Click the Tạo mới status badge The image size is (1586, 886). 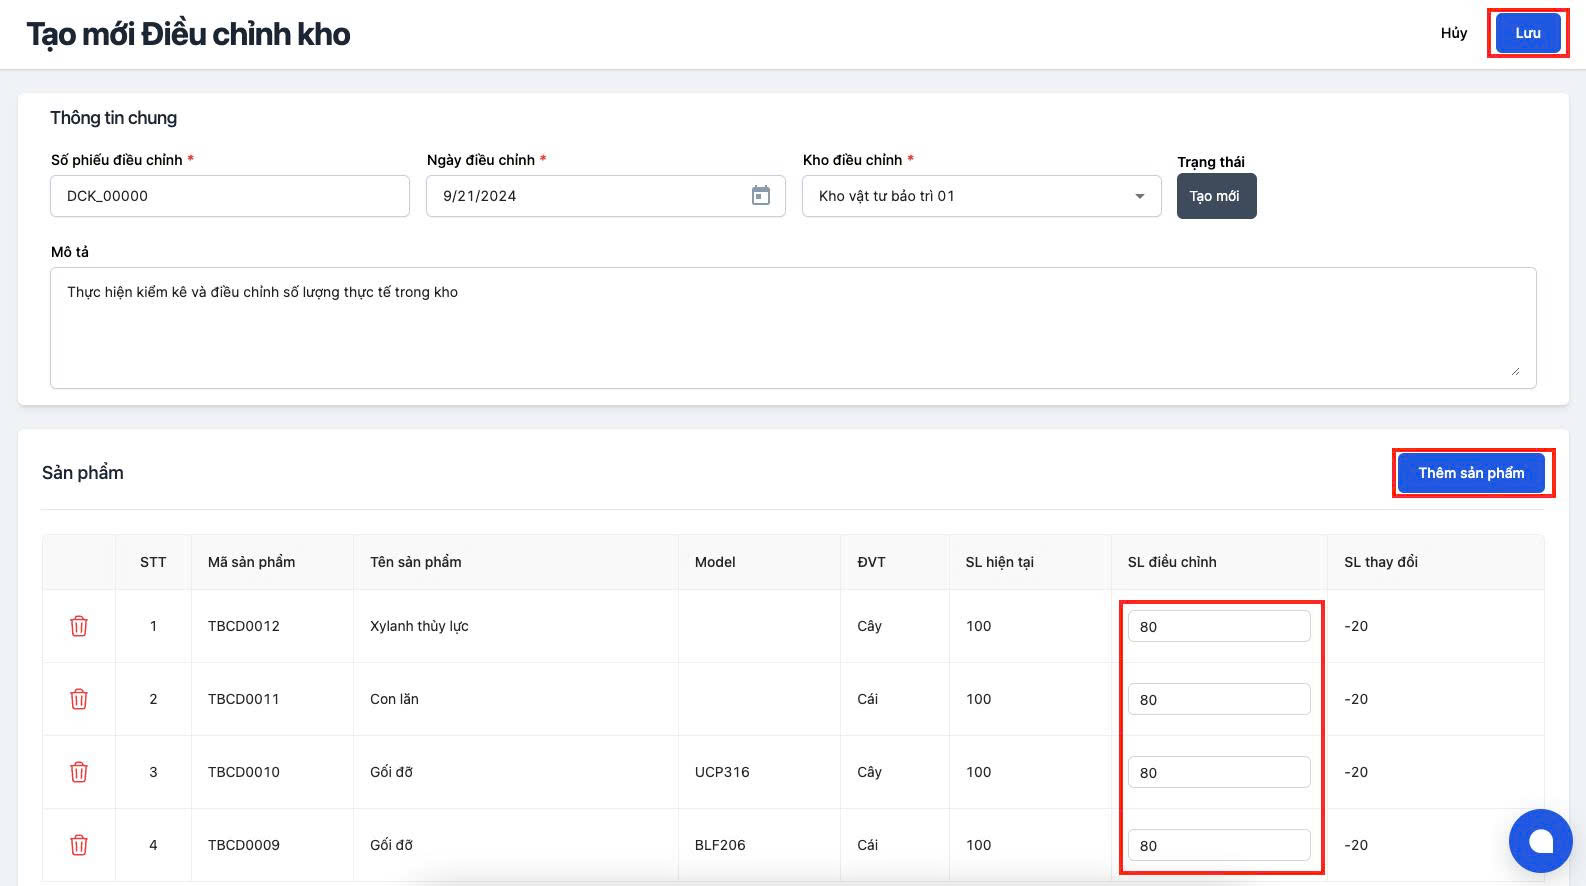pos(1216,196)
